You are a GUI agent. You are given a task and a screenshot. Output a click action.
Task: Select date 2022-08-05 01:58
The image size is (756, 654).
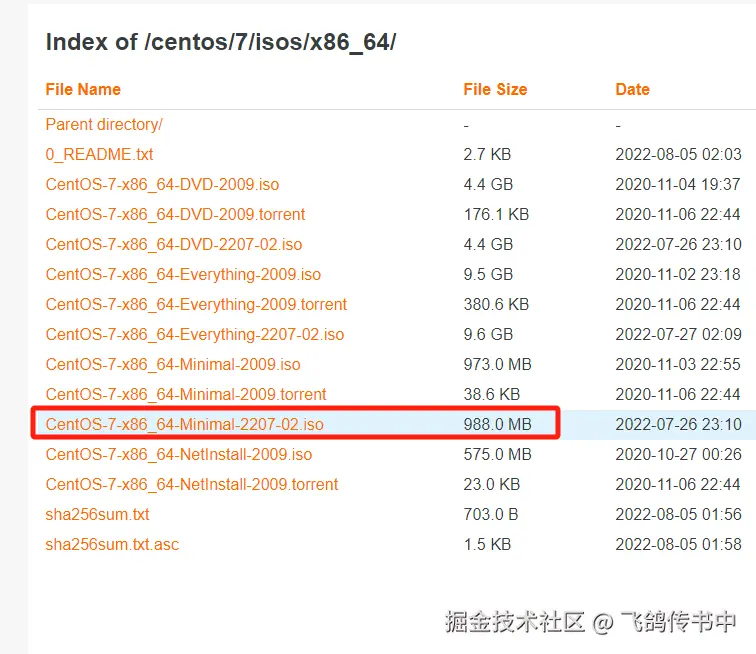pyautogui.click(x=678, y=544)
